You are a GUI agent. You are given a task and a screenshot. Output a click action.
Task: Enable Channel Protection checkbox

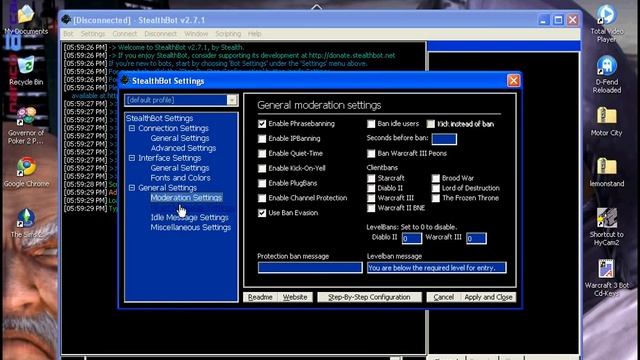262,198
